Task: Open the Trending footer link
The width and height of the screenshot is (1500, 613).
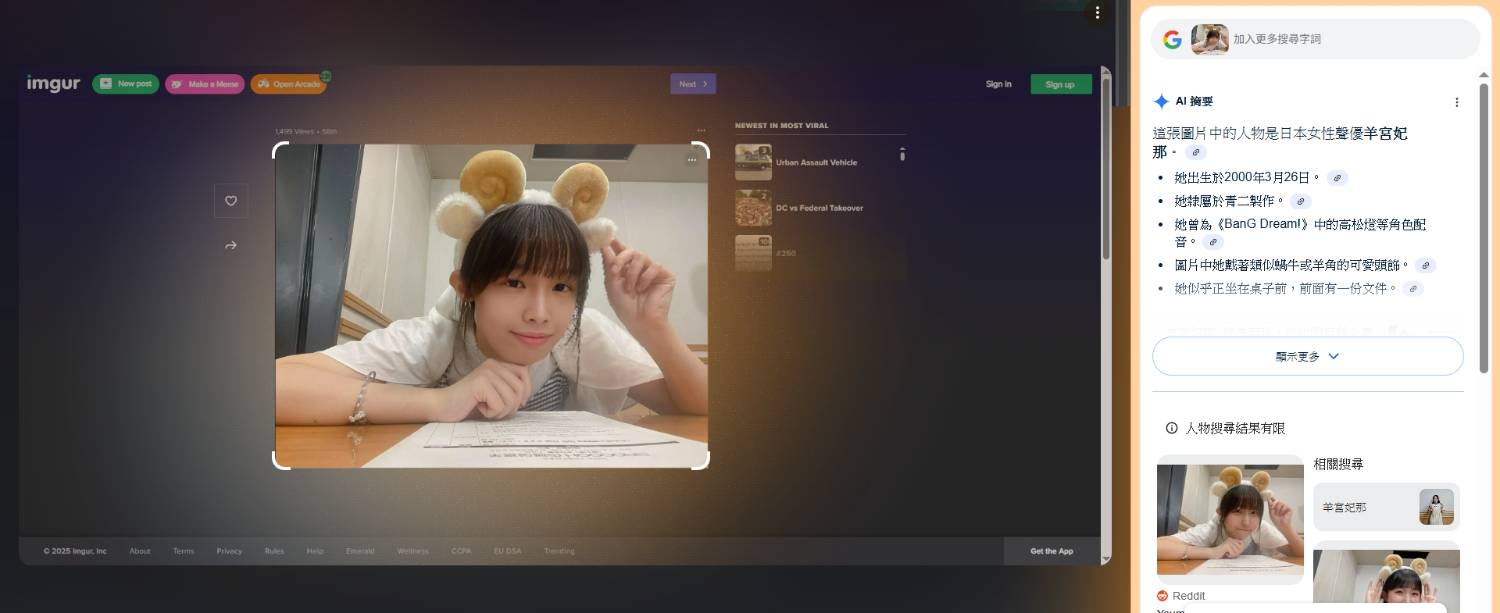Action: pos(559,551)
